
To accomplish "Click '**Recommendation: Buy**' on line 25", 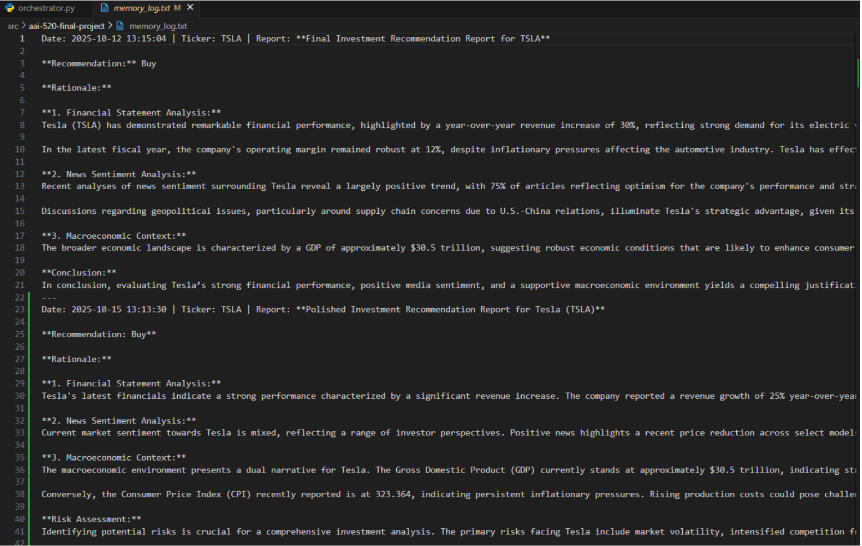I will tap(99, 334).
